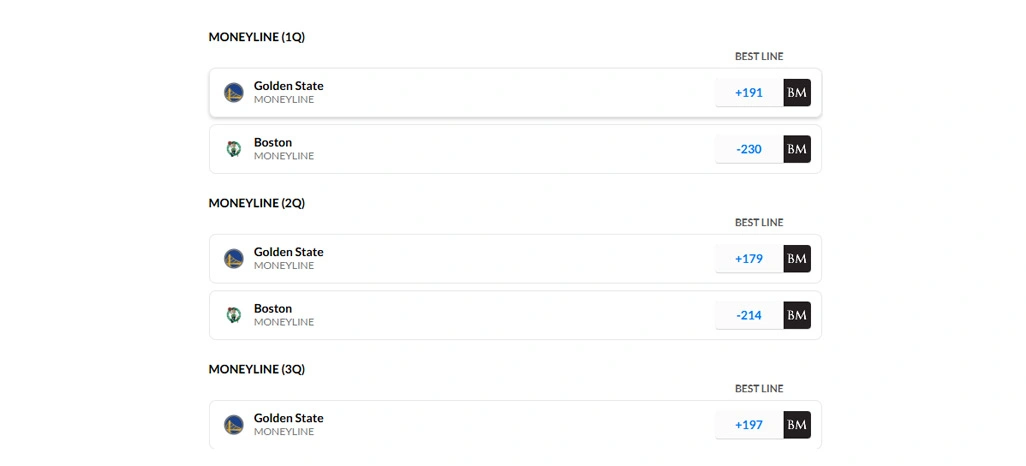
Task: Click Golden State logo in Moneyline (3Q)
Action: [x=234, y=425]
